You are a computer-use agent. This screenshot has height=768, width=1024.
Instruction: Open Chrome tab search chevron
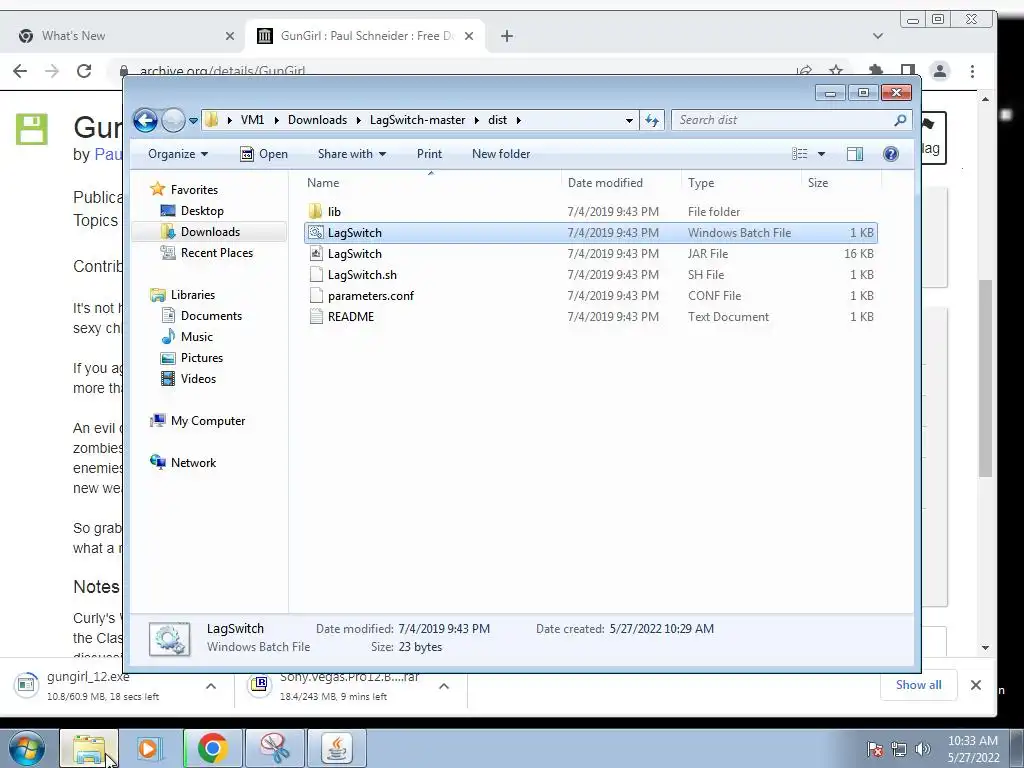tap(878, 36)
